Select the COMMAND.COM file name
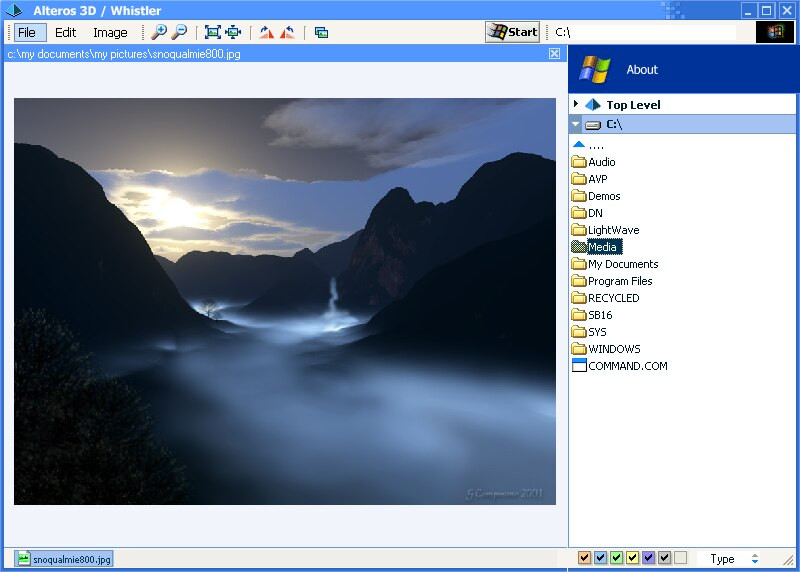The width and height of the screenshot is (800, 572). [x=628, y=366]
